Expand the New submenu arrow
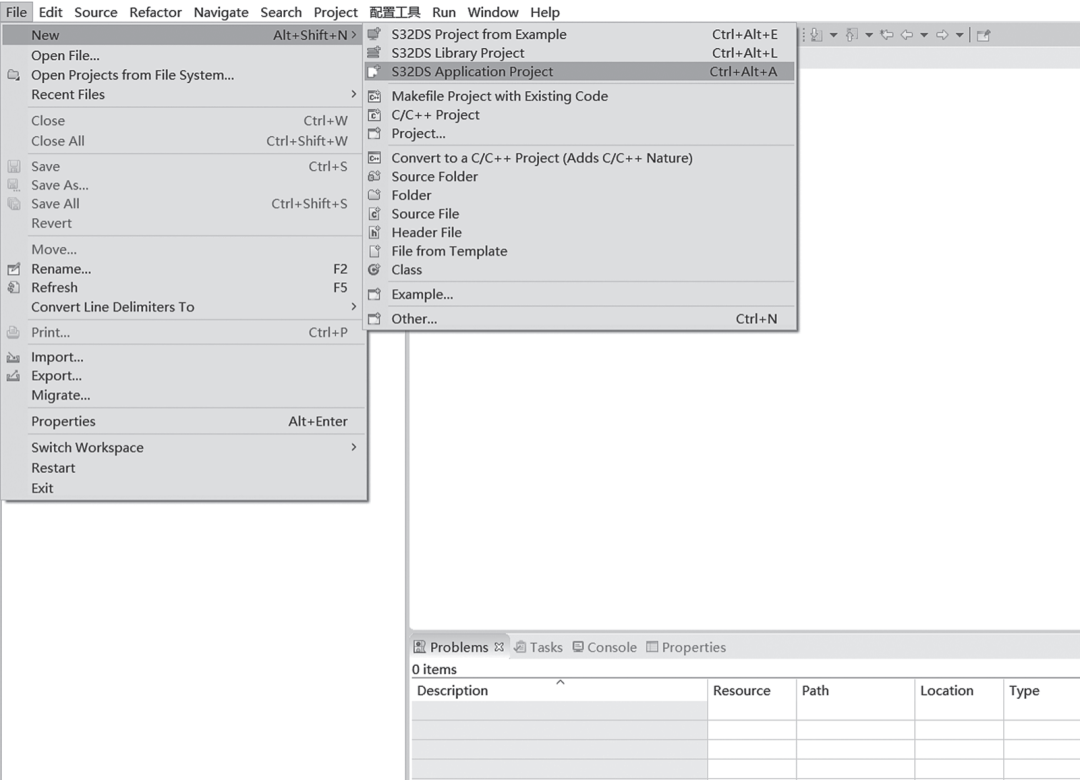Screen dimensions: 1080x780 pos(354,34)
